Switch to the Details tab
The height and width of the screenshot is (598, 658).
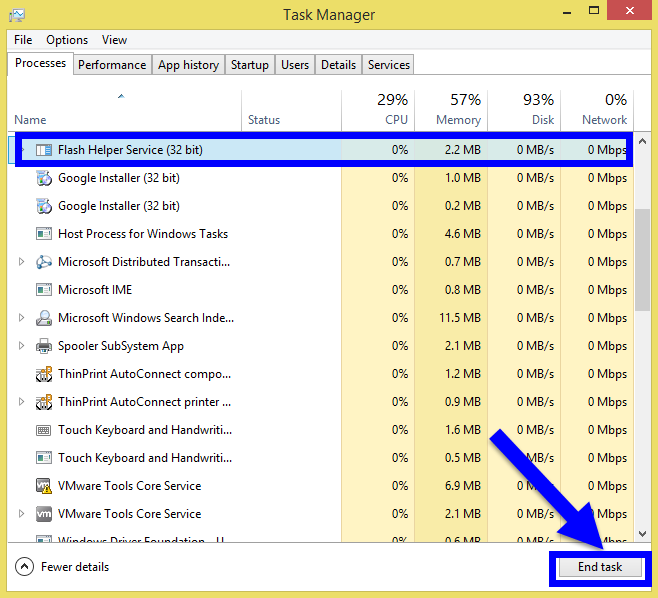[x=338, y=65]
